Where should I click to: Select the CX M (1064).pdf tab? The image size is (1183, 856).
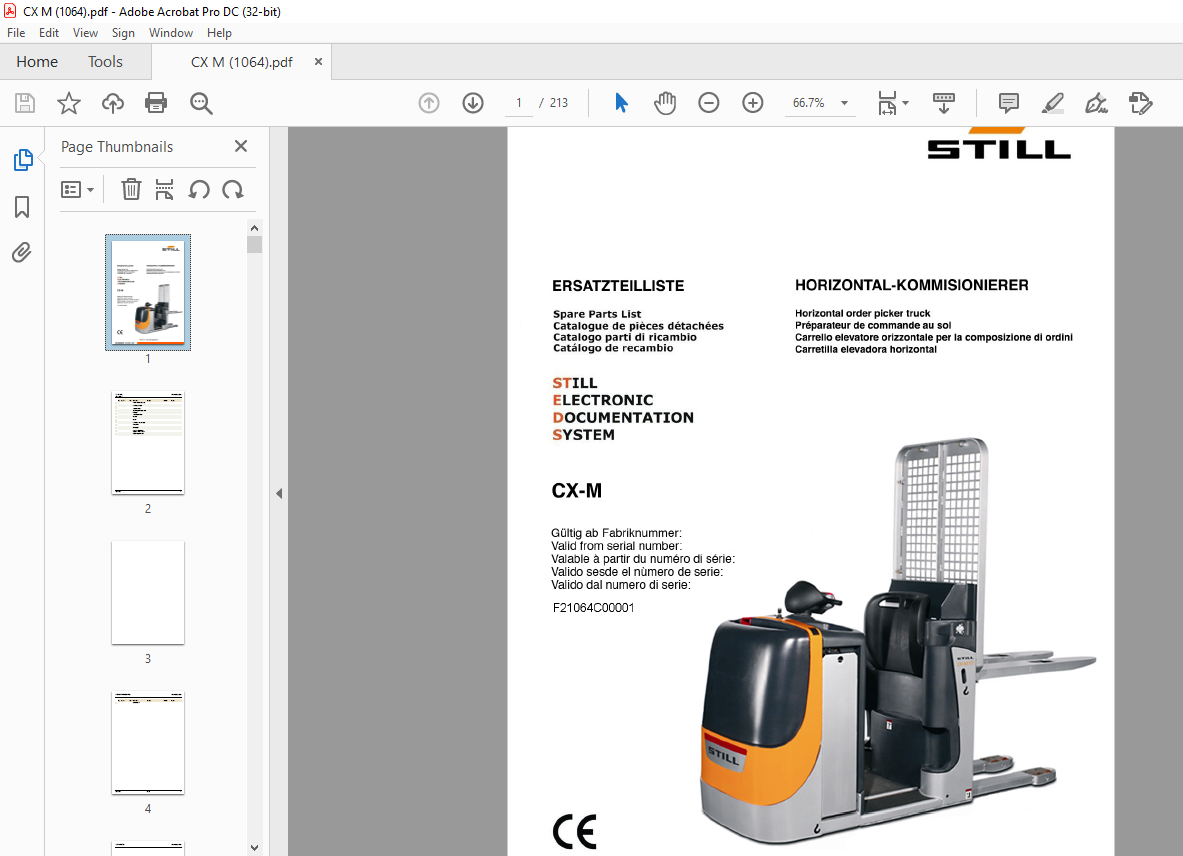[x=241, y=62]
